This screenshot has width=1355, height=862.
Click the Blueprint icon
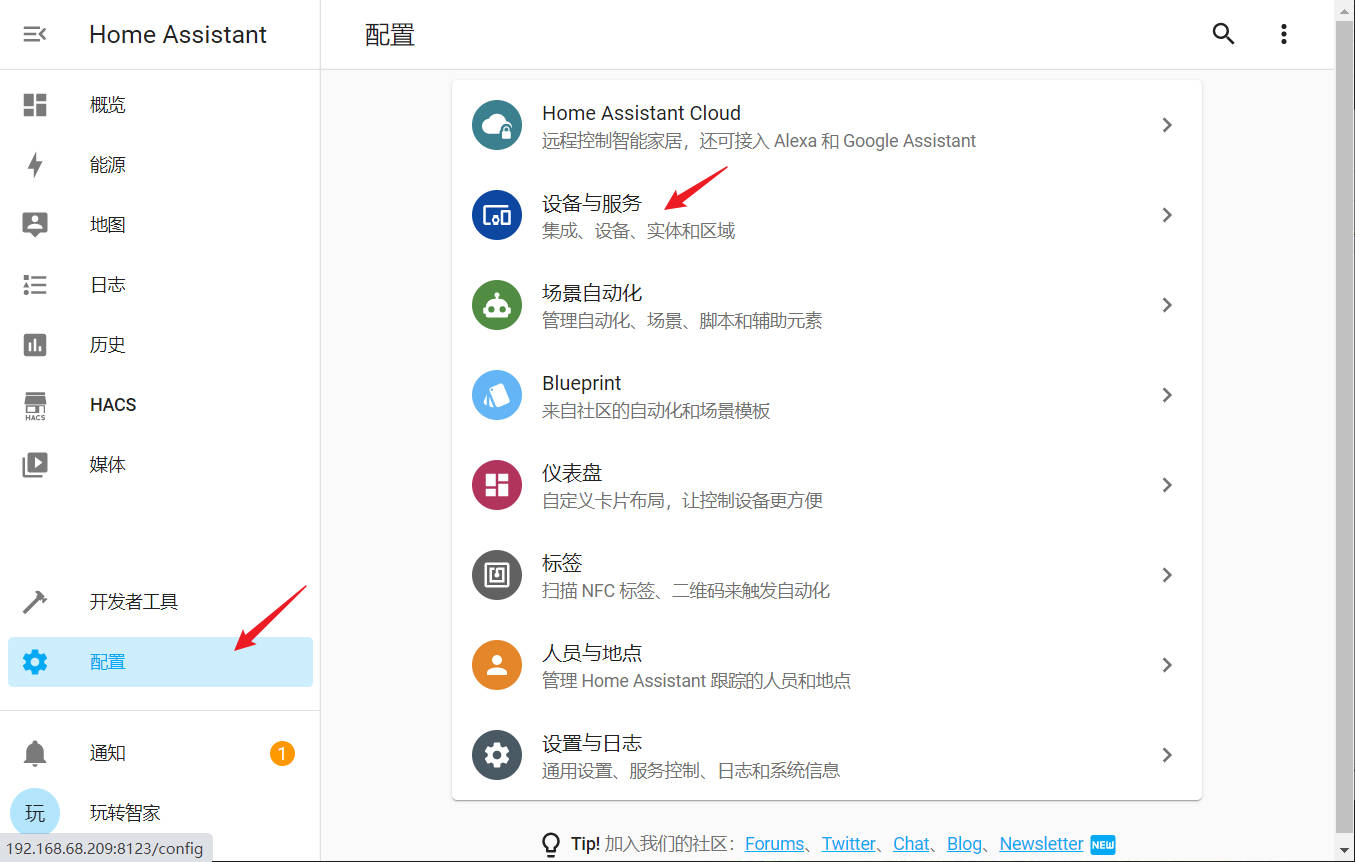tap(497, 395)
